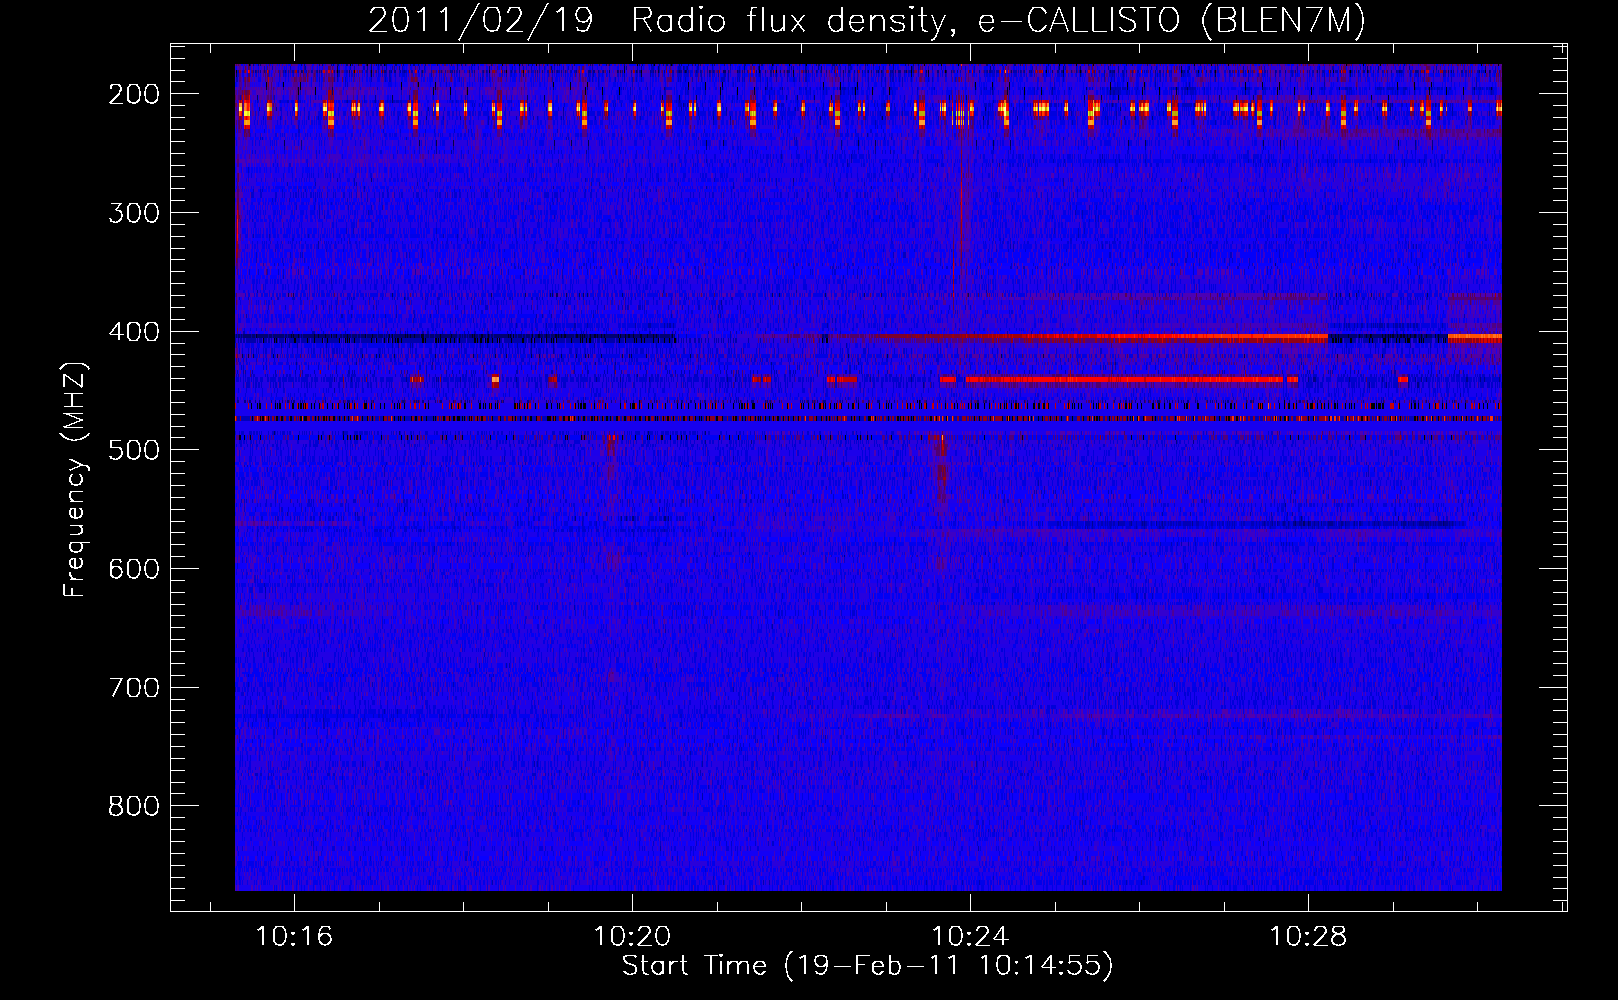Select the 800 frequency tick label
1618x1000 pixels.
pos(133,806)
